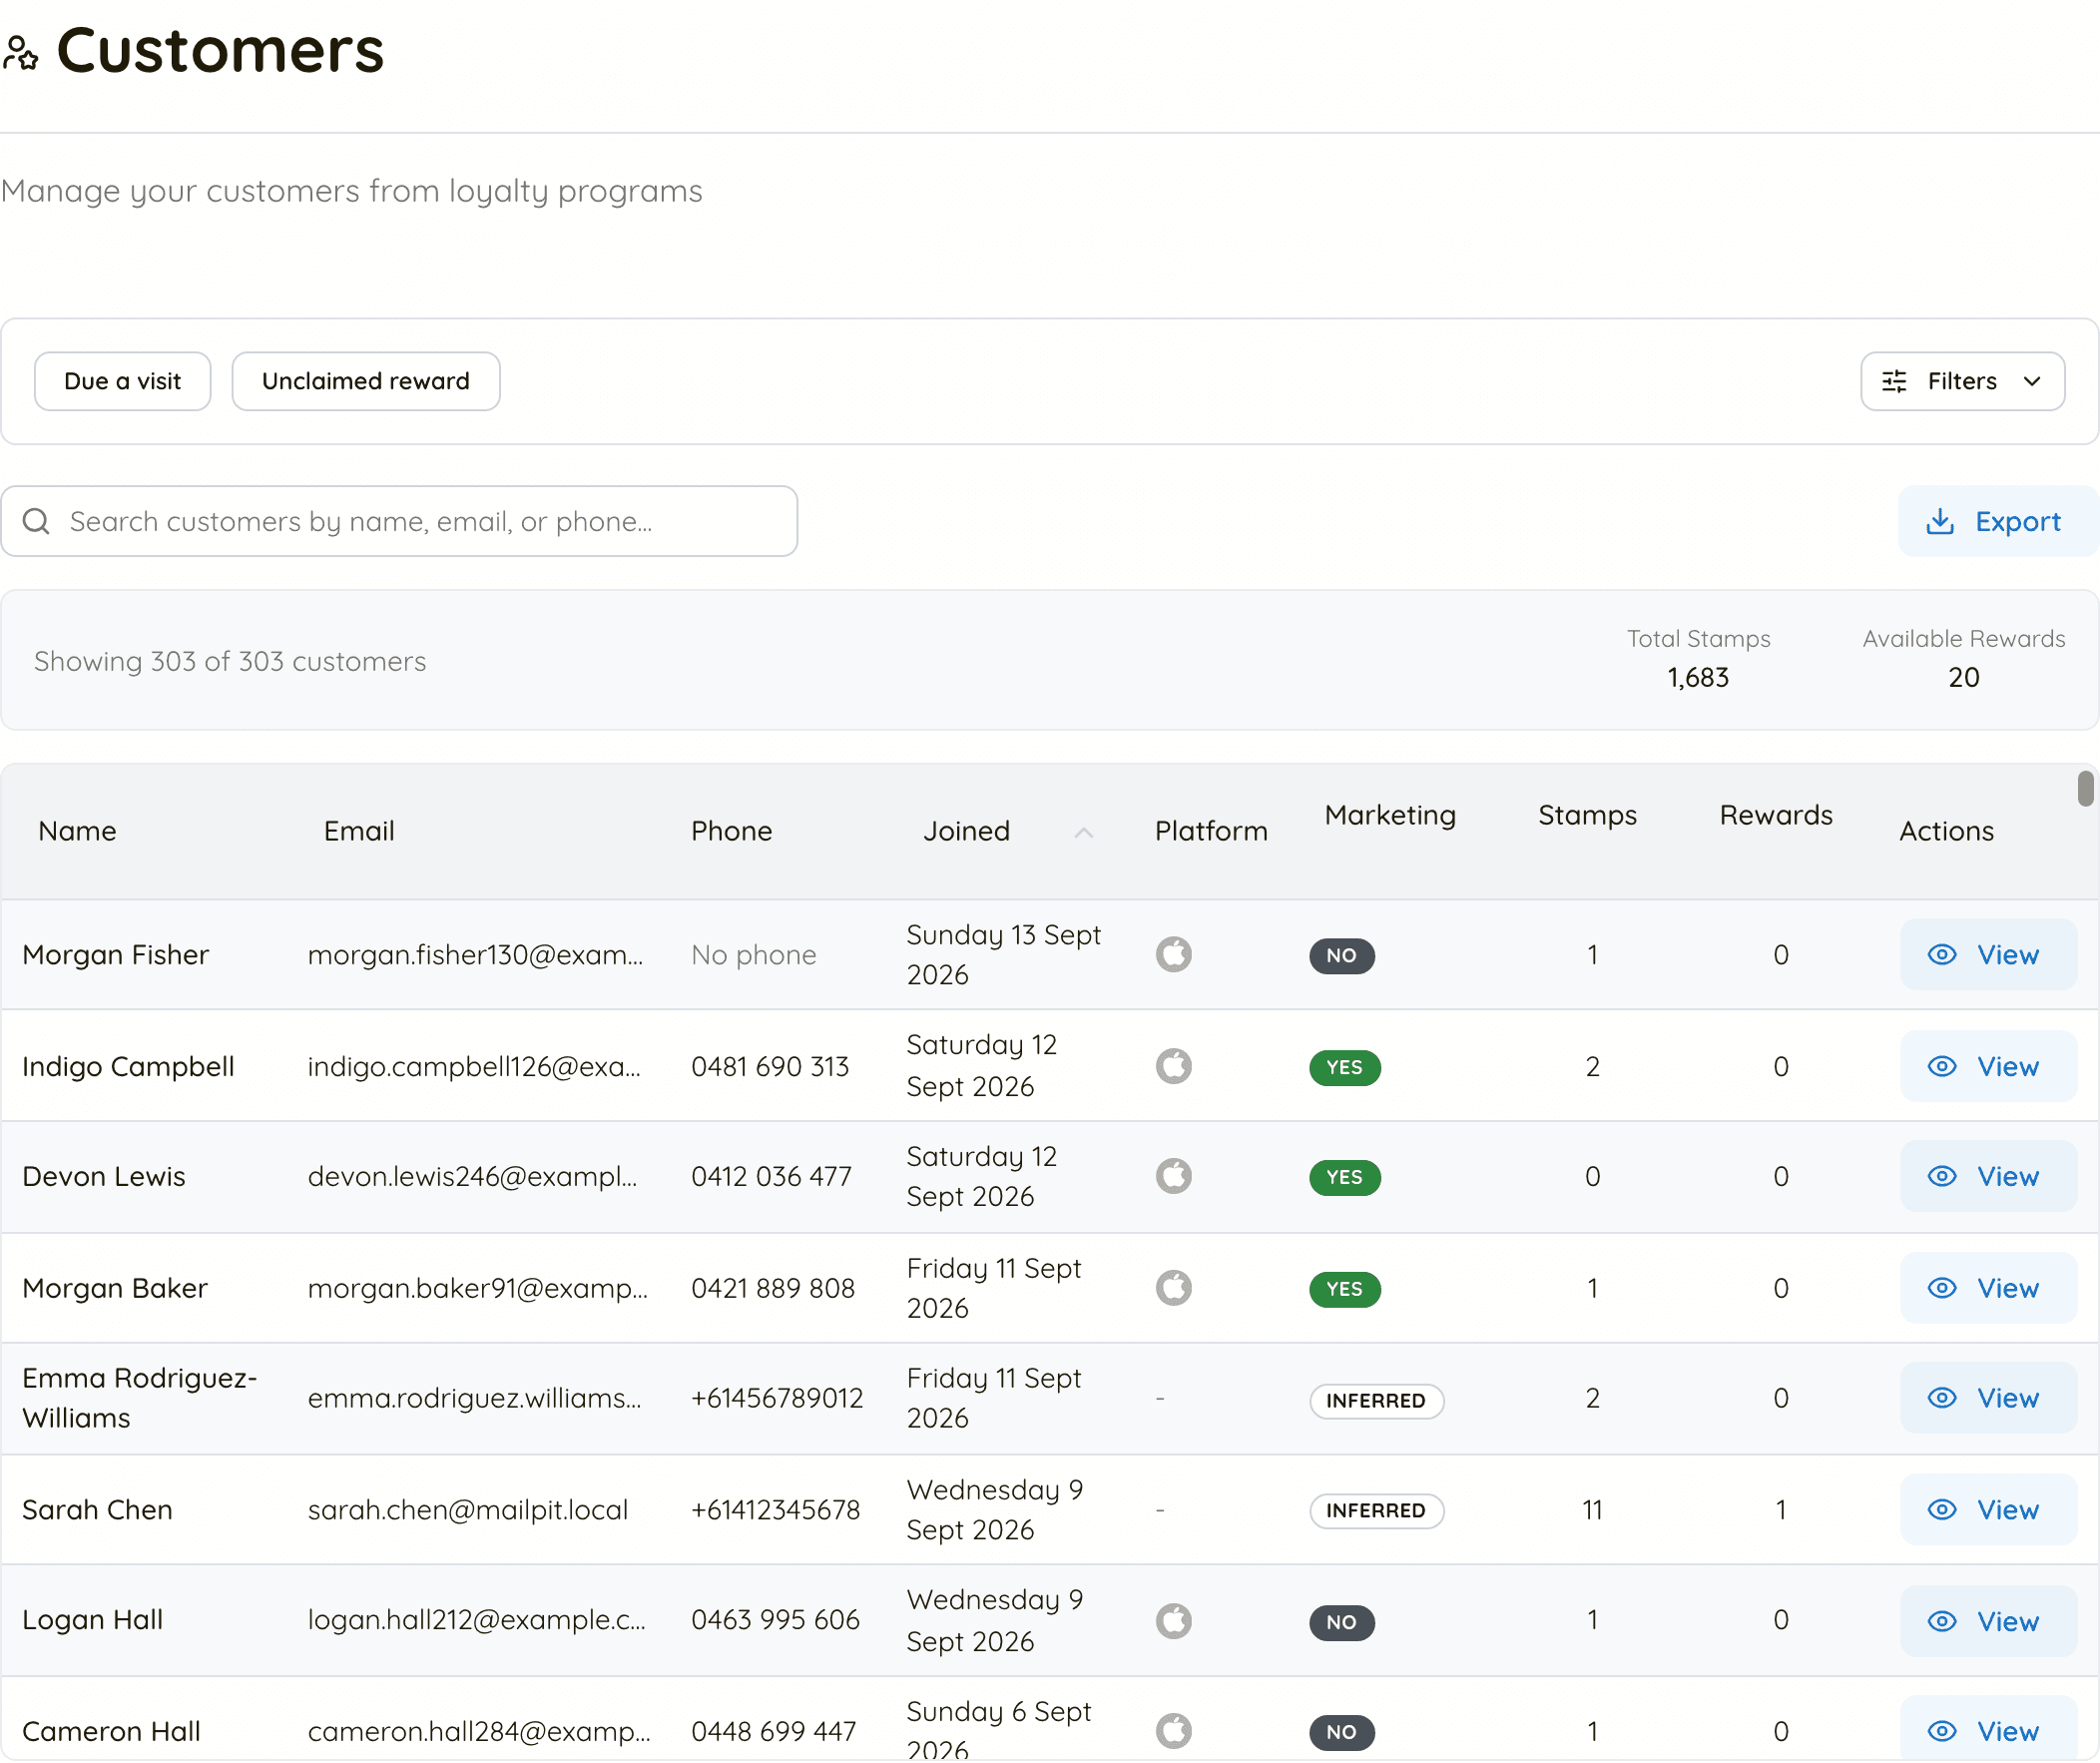The width and height of the screenshot is (2100, 1763).
Task: Click the INFERRED badge for Emma Rodriguez-Williams
Action: [1377, 1401]
